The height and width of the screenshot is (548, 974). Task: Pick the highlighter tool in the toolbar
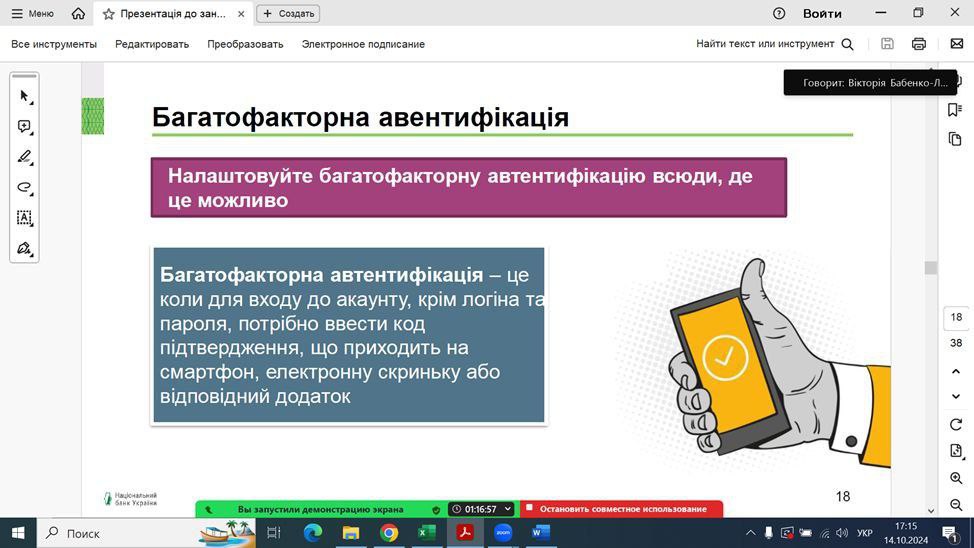point(24,157)
